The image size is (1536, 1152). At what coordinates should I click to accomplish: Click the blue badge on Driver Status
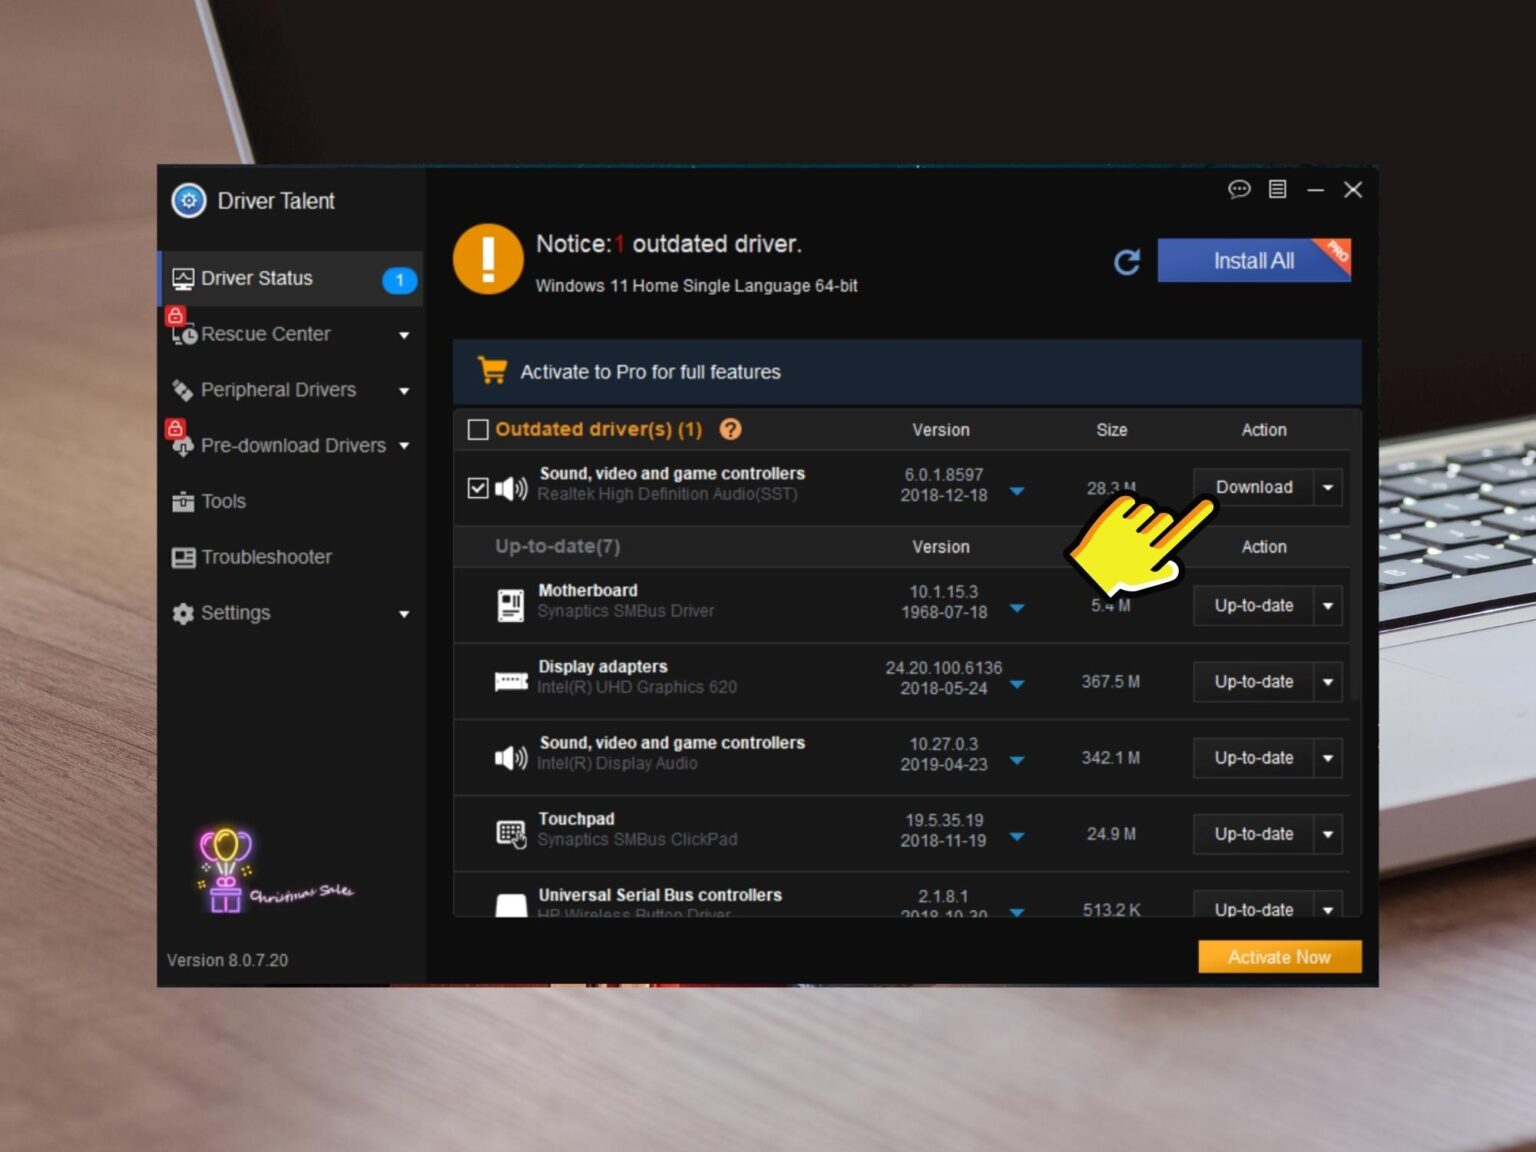click(399, 280)
